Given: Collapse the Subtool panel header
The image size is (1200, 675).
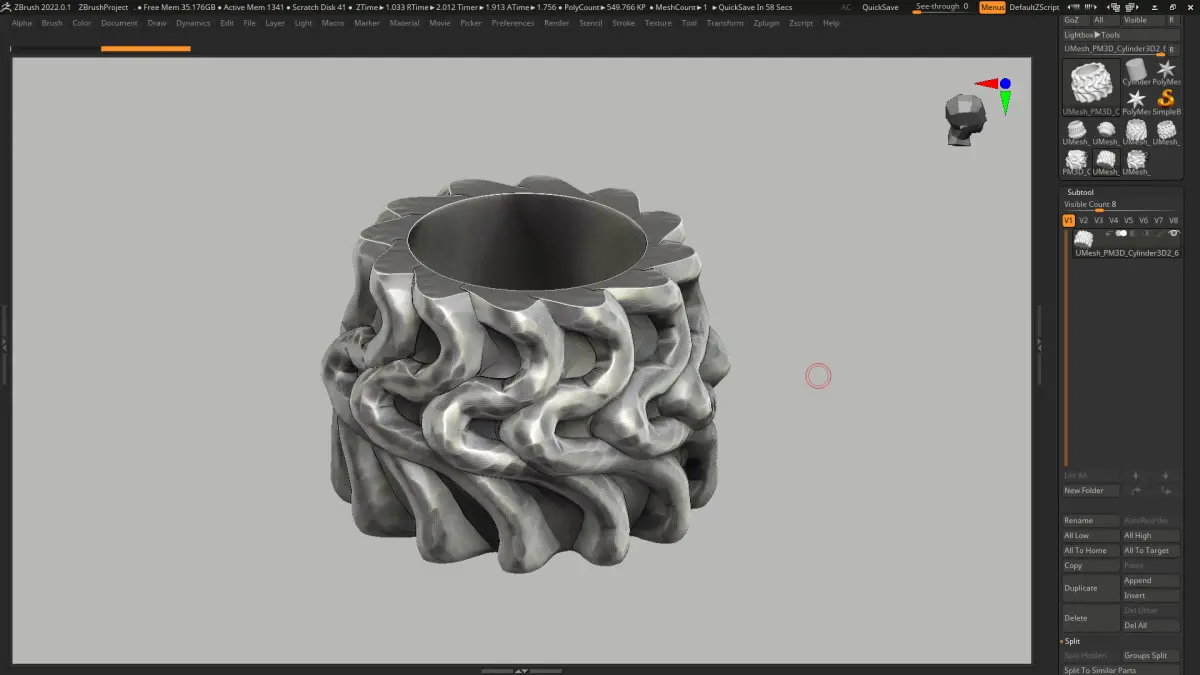Looking at the screenshot, I should click(1080, 192).
